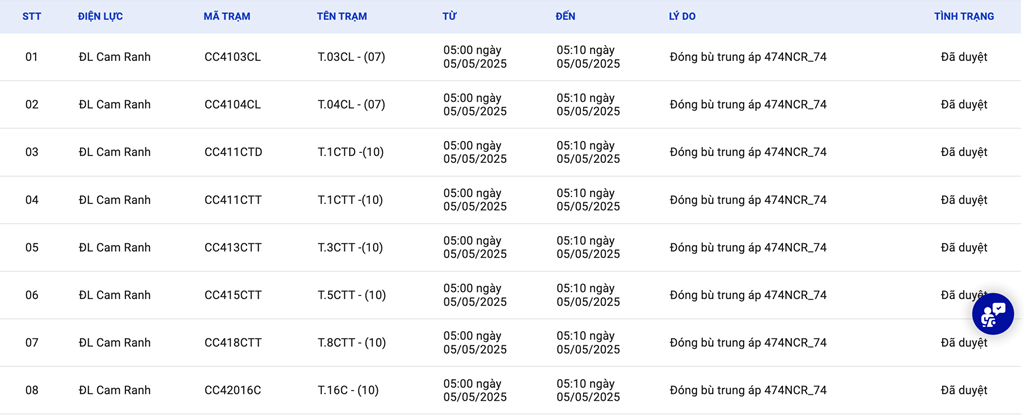The image size is (1024, 417).
Task: Click station name T.3CTT -(10)
Action: click(350, 248)
